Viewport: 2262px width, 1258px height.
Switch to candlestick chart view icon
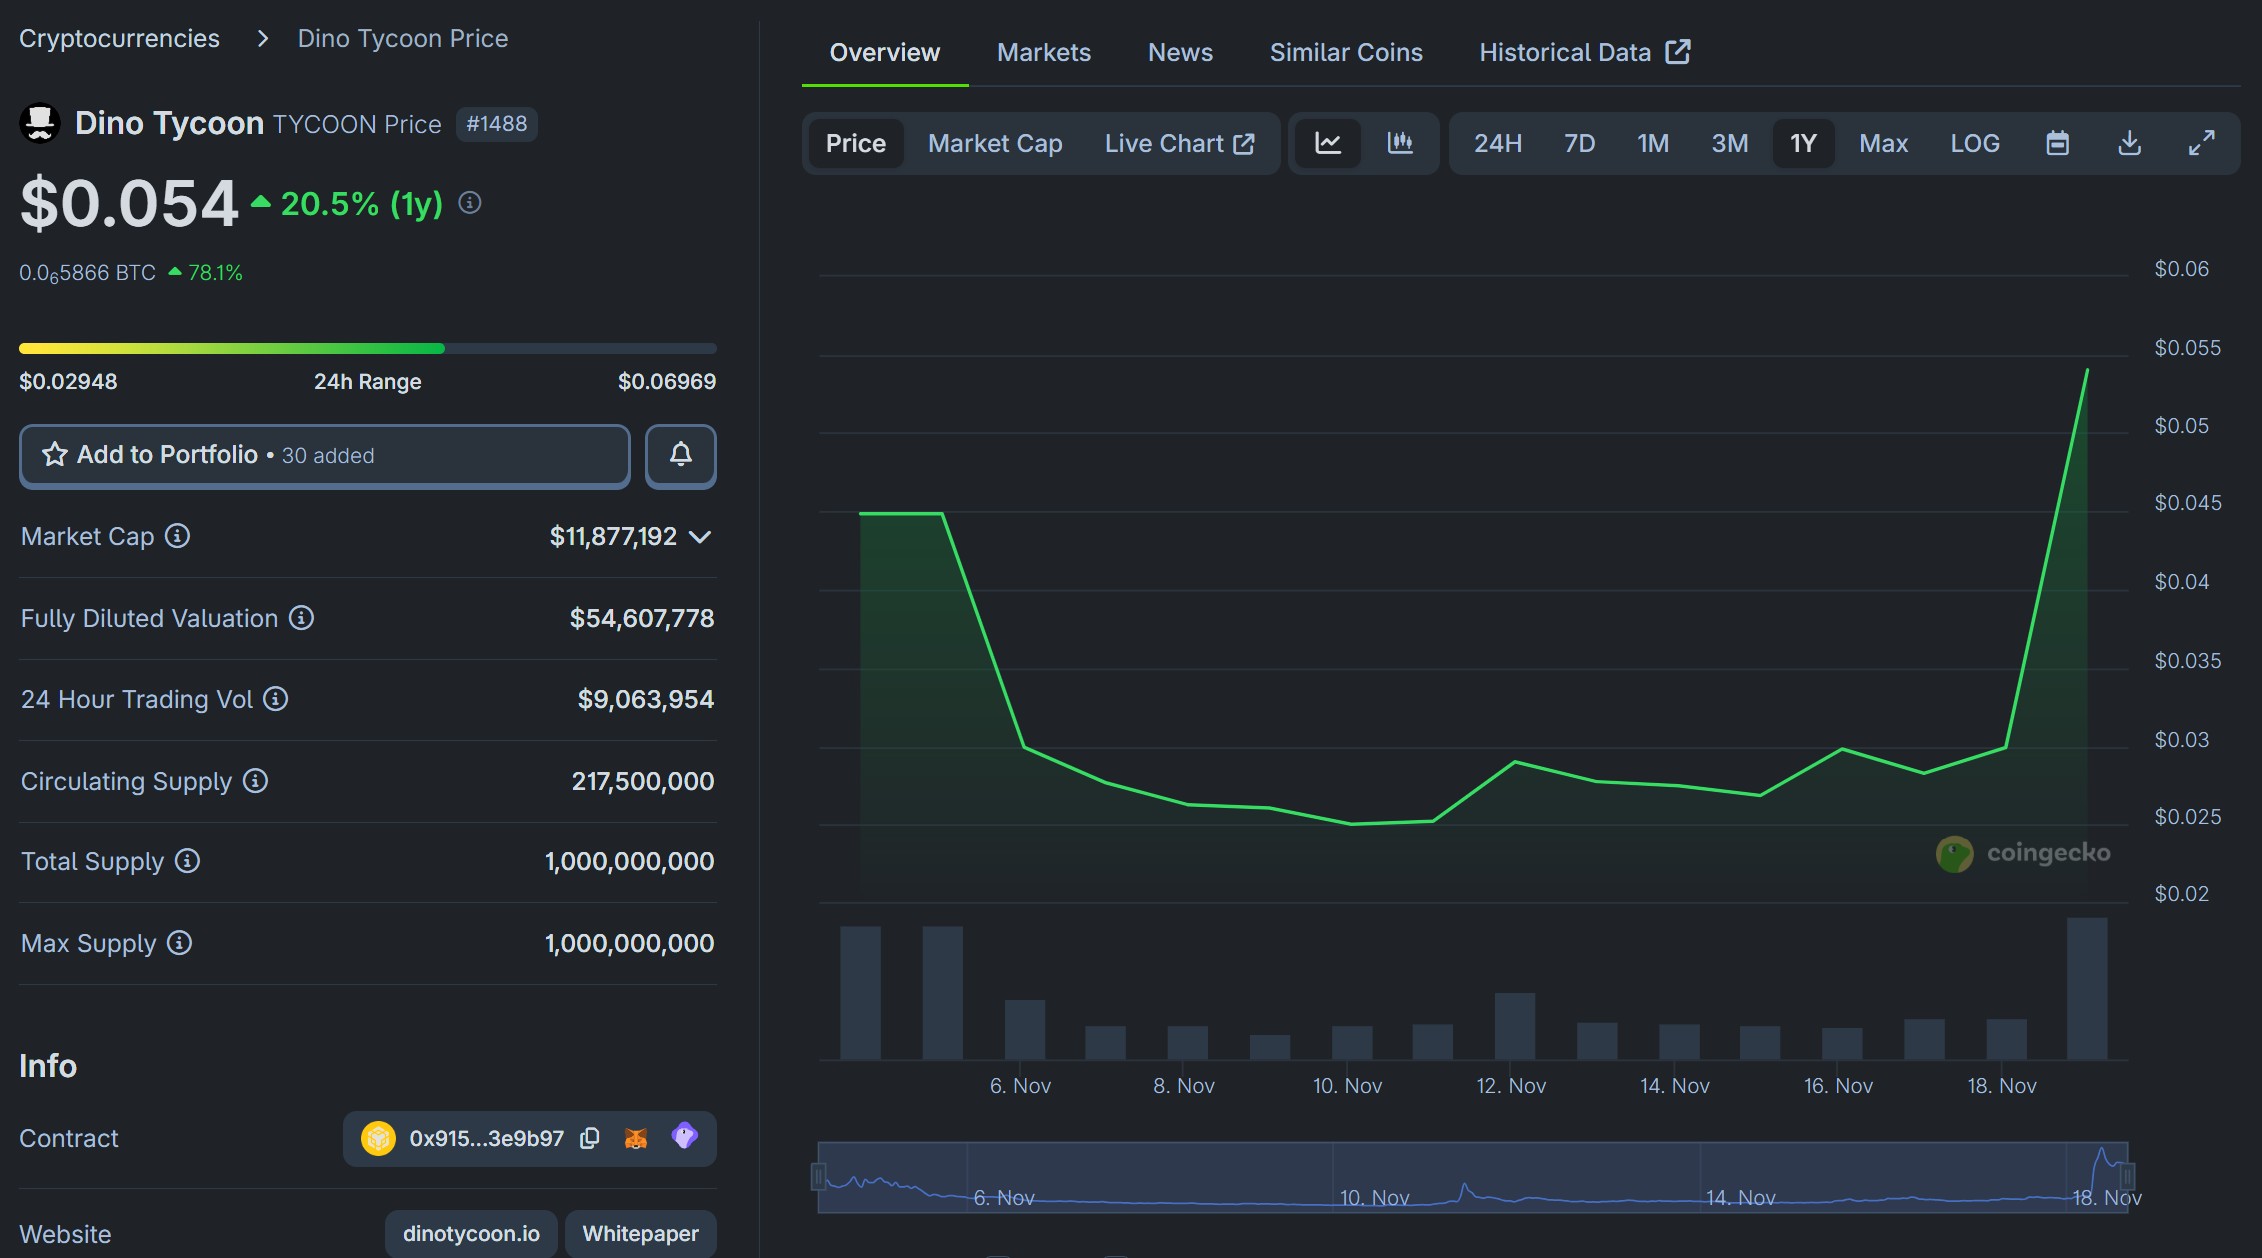tap(1400, 143)
